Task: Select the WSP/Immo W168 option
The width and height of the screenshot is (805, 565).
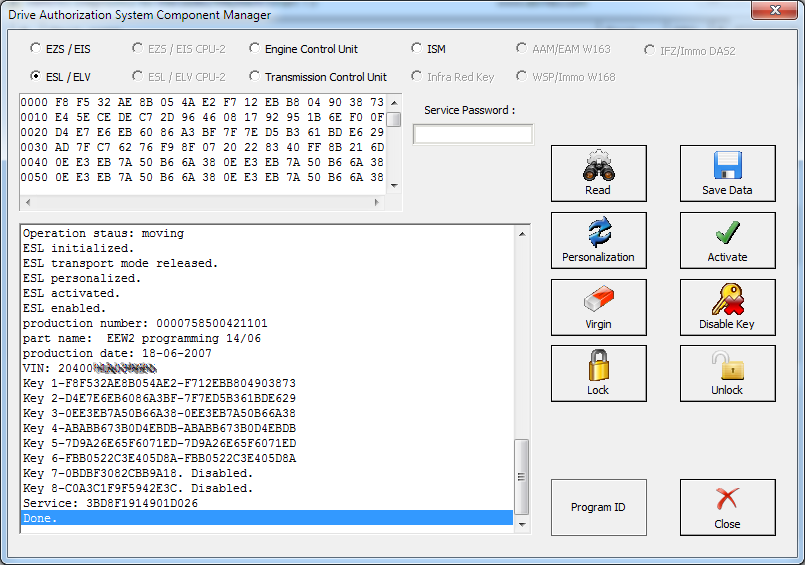Action: point(521,76)
